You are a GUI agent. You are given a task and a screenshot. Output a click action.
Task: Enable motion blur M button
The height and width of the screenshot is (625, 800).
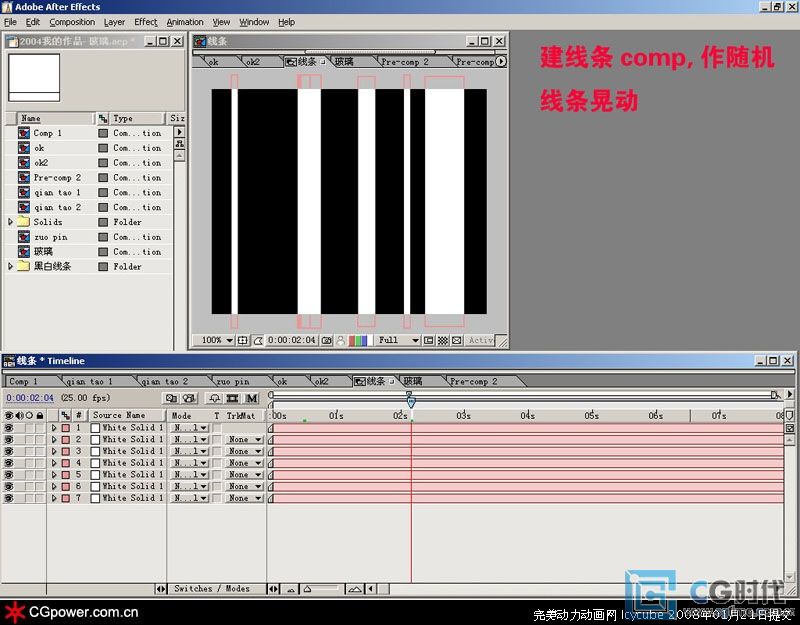point(252,398)
